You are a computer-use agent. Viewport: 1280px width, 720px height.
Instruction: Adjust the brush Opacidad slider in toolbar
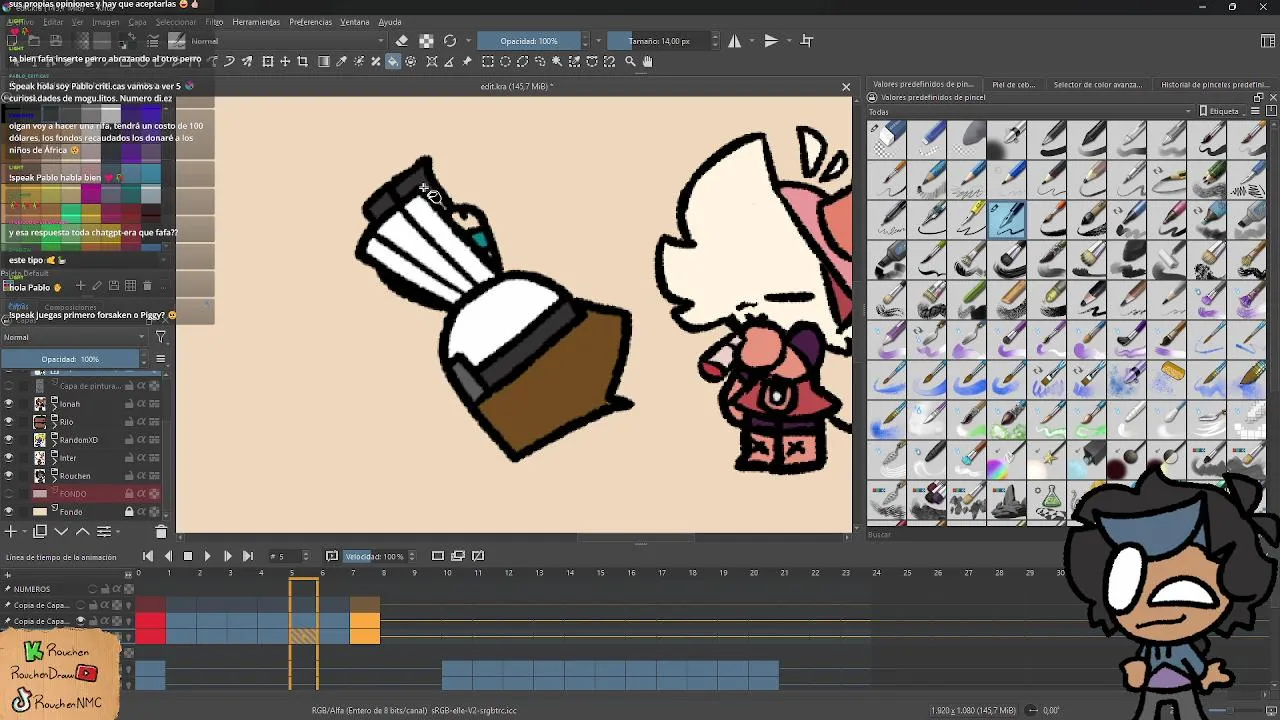(x=529, y=41)
